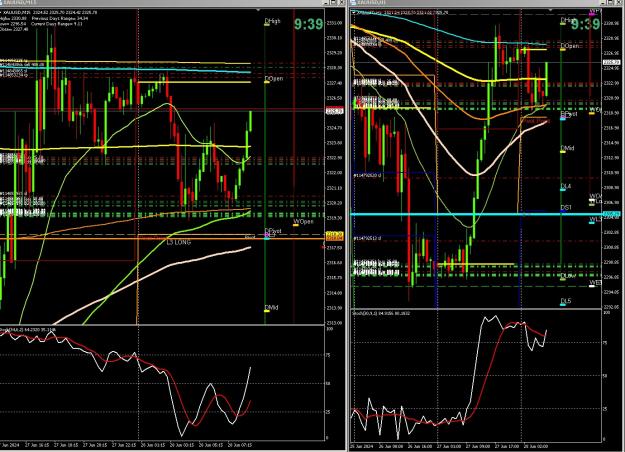Click right chart current price tag near 2325
The height and width of the screenshot is (452, 625).
coord(612,62)
